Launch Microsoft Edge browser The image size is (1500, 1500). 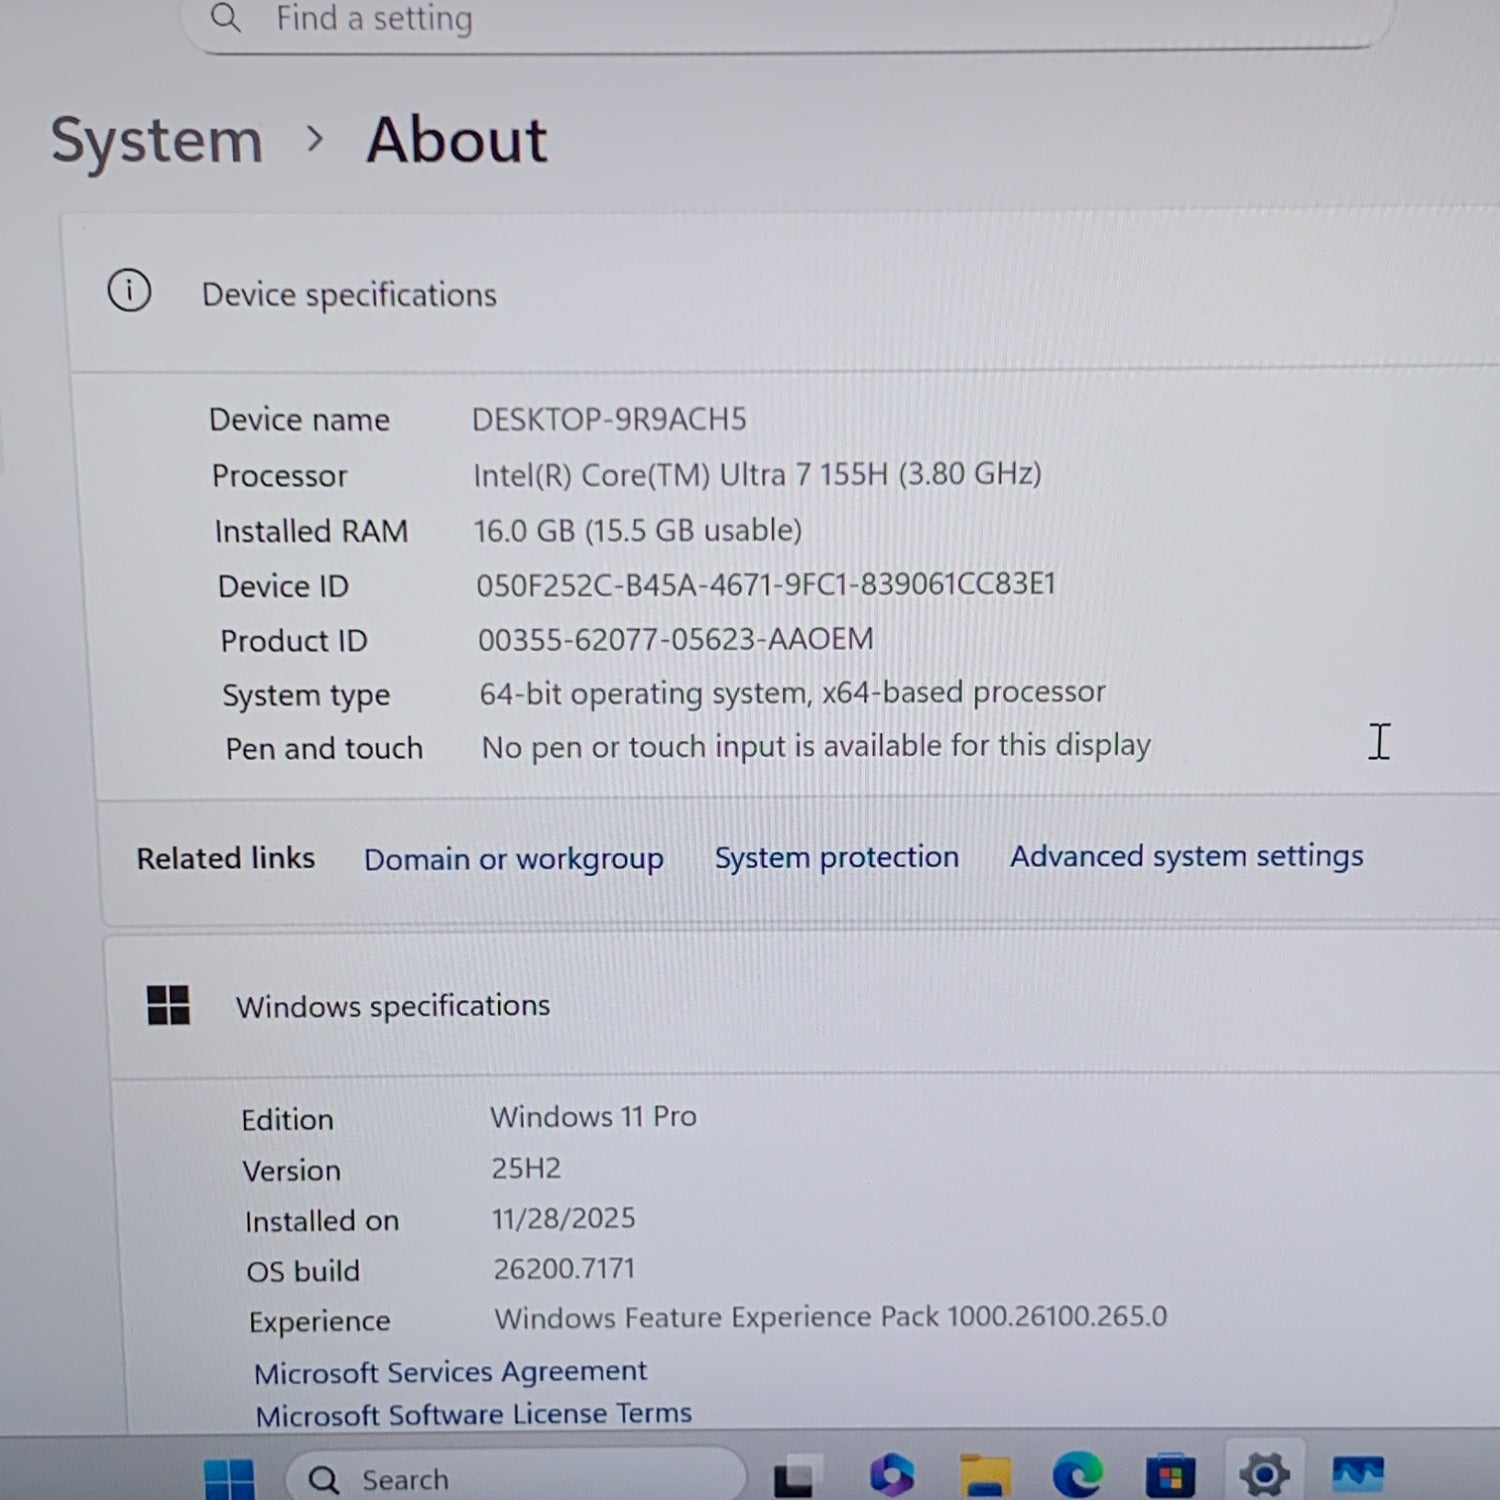1077,1475
